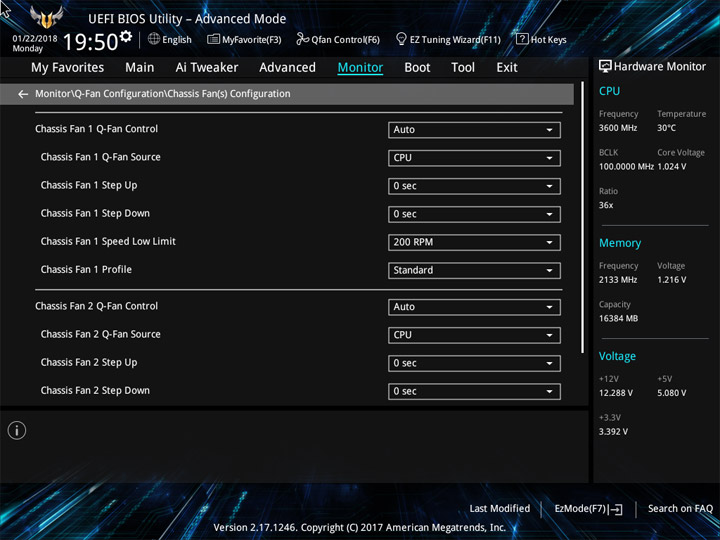Click the 19:50 clock display
This screenshot has height=540, width=720.
pyautogui.click(x=90, y=42)
